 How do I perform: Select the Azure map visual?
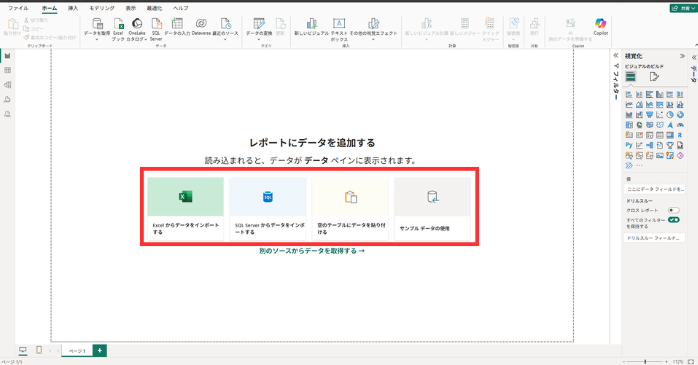670,125
